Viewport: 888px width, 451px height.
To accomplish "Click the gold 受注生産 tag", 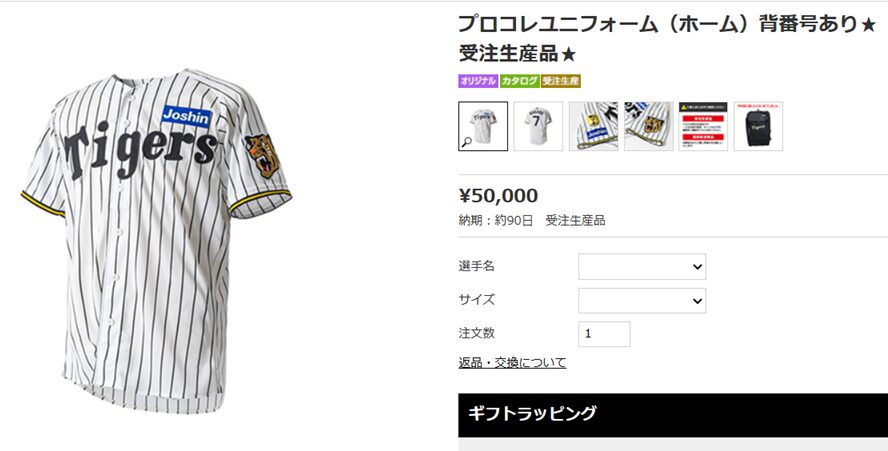I will (x=561, y=81).
